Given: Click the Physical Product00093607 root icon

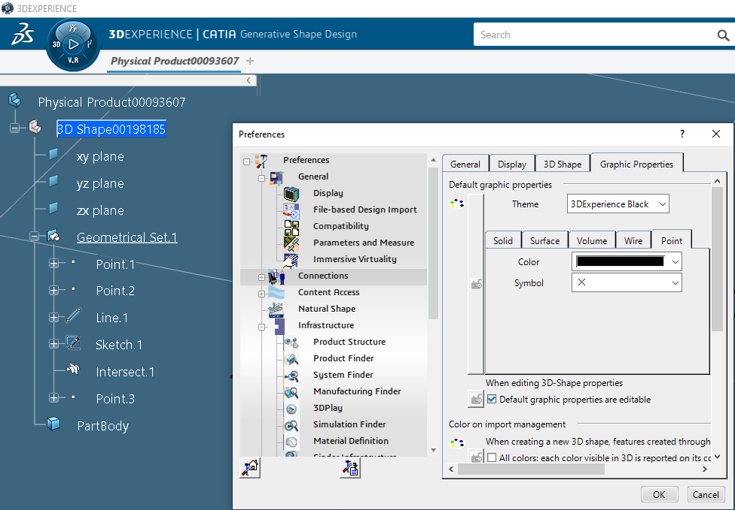Looking at the screenshot, I should 15,100.
